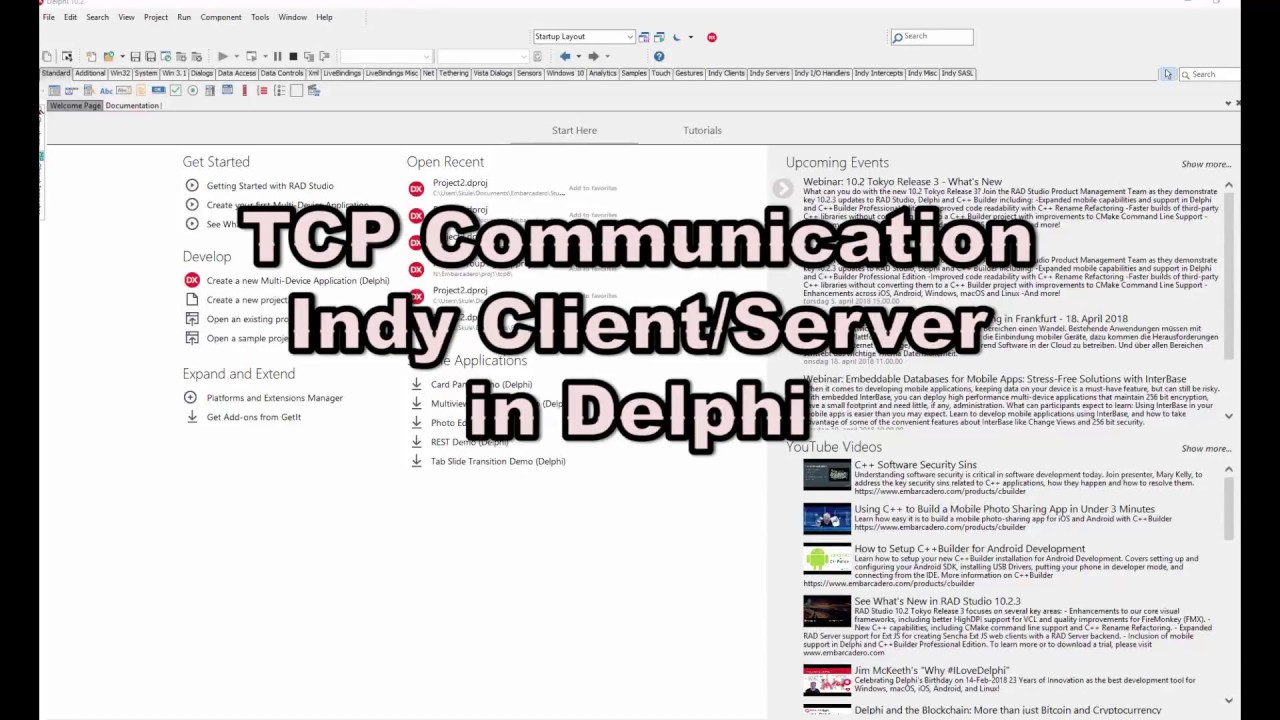This screenshot has height=720, width=1280.
Task: Switch to Indy Clients palette tab
Action: point(726,73)
